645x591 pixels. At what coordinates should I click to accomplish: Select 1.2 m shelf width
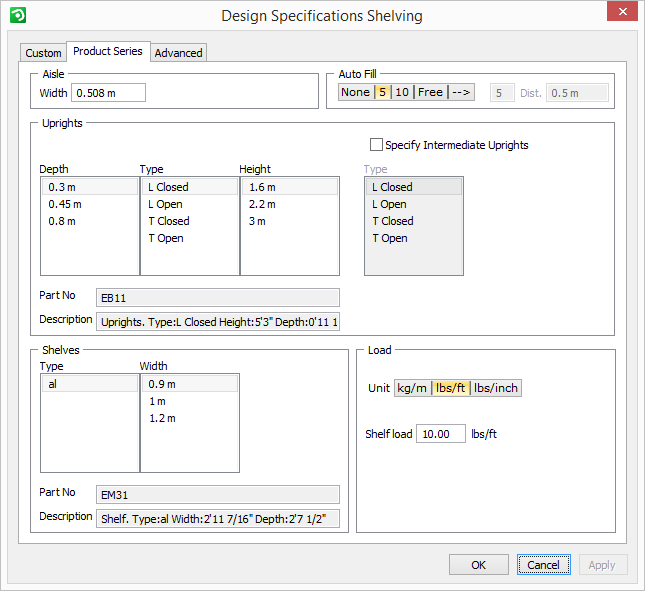coord(161,418)
